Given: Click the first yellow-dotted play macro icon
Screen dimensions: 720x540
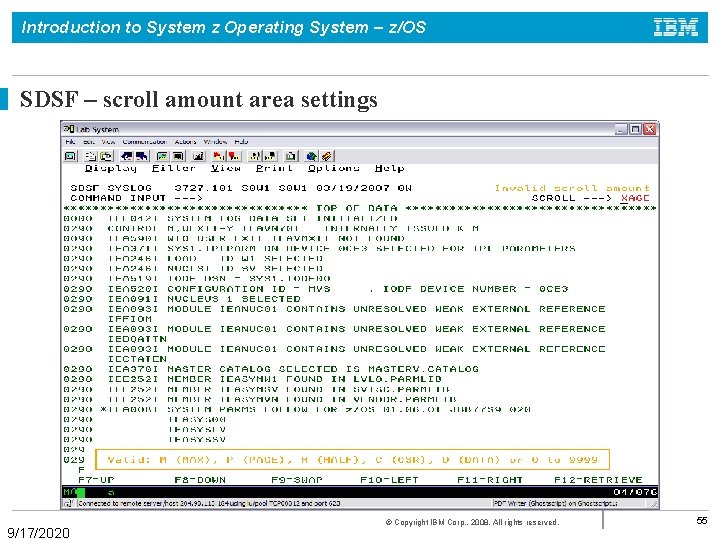Looking at the screenshot, I should pyautogui.click(x=255, y=157).
